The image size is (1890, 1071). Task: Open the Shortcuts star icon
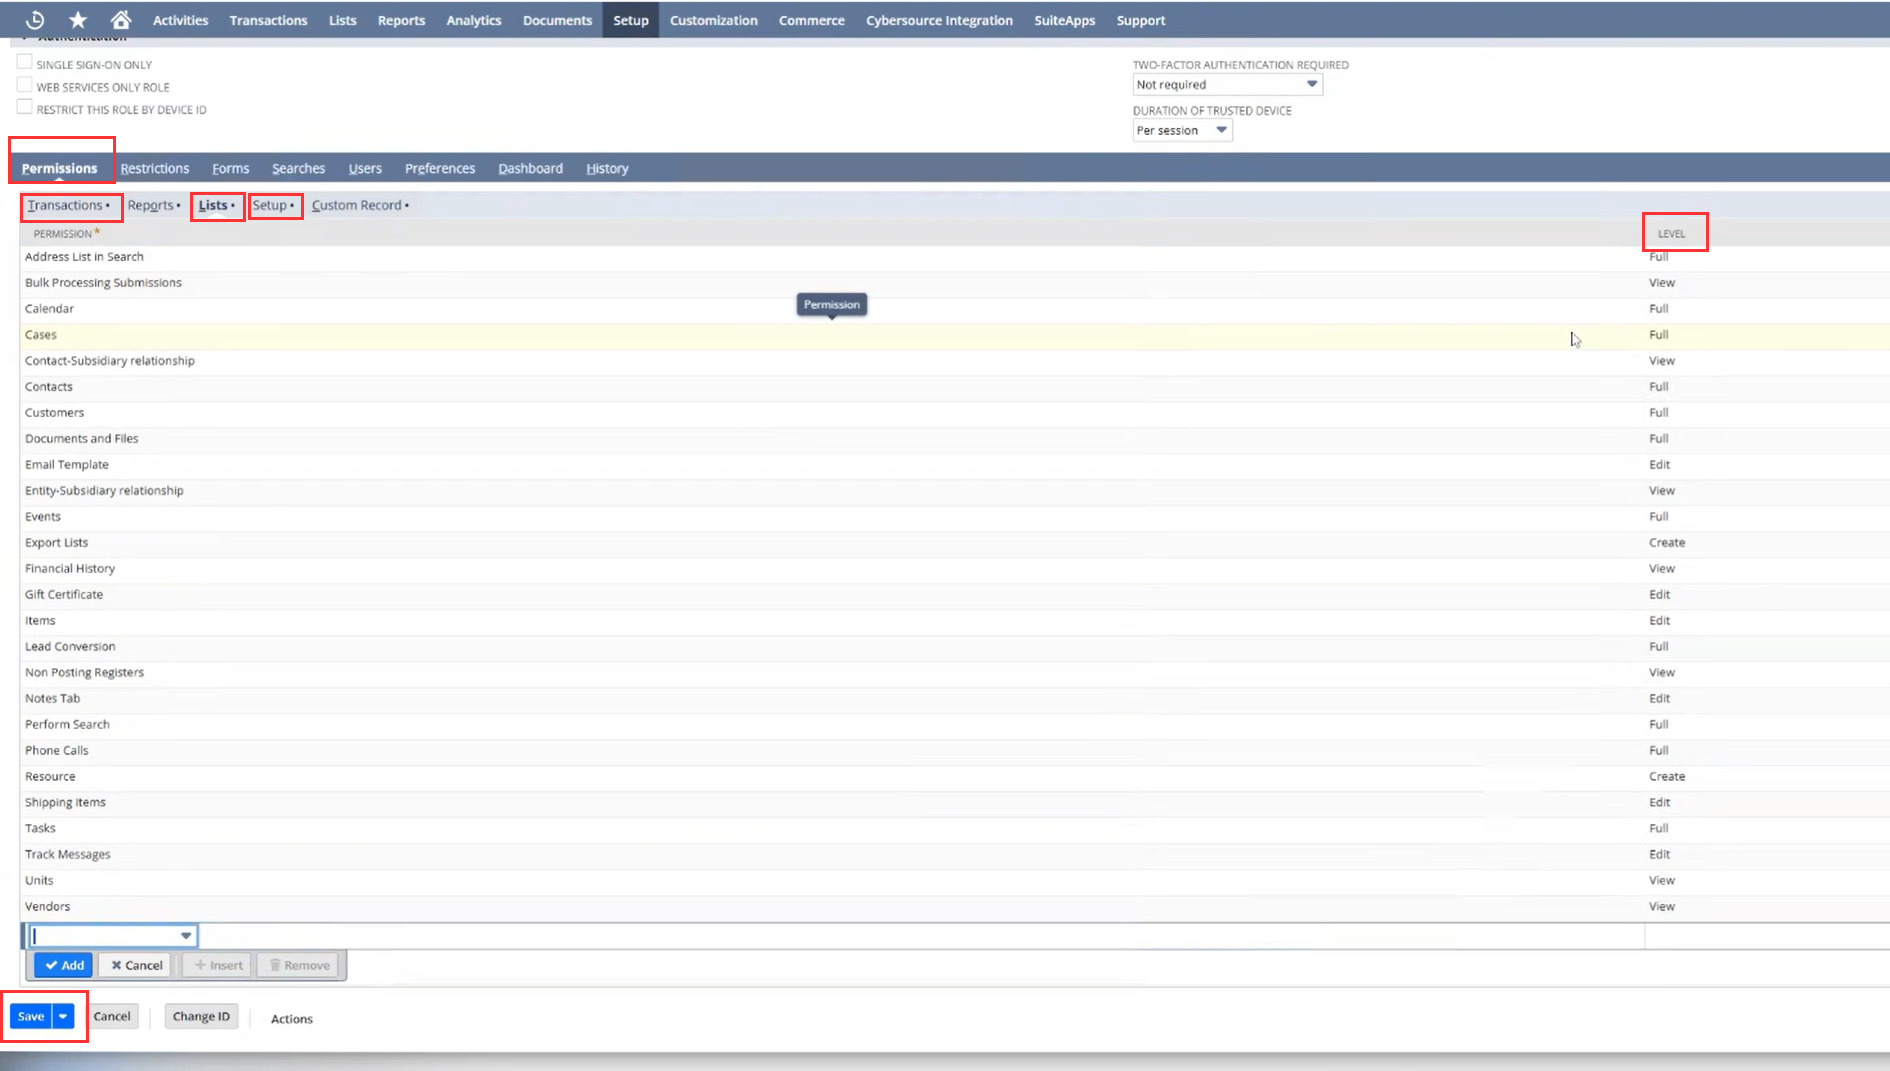pos(78,20)
